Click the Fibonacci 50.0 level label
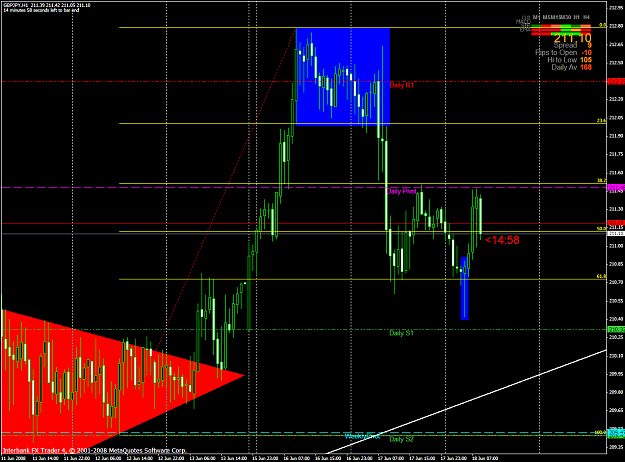 coord(601,228)
